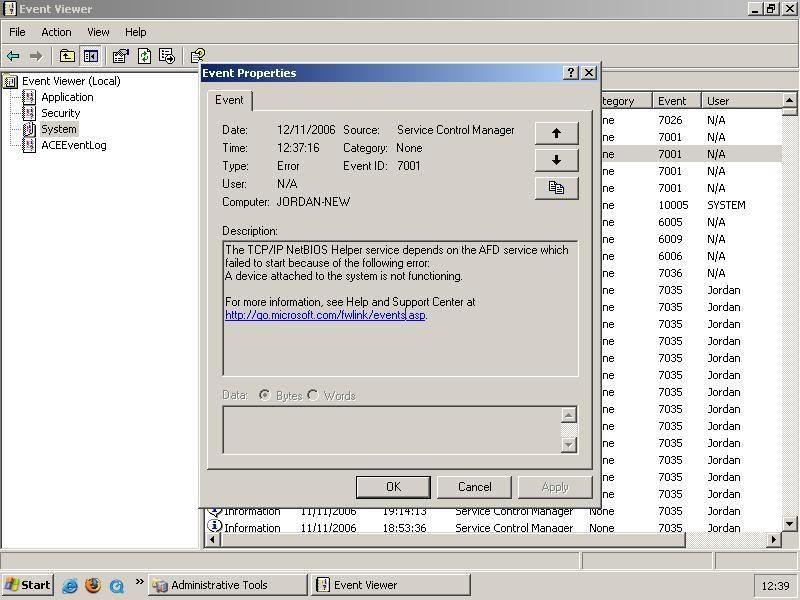This screenshot has height=600, width=800.
Task: Click inside the Description text box
Action: click(401, 309)
